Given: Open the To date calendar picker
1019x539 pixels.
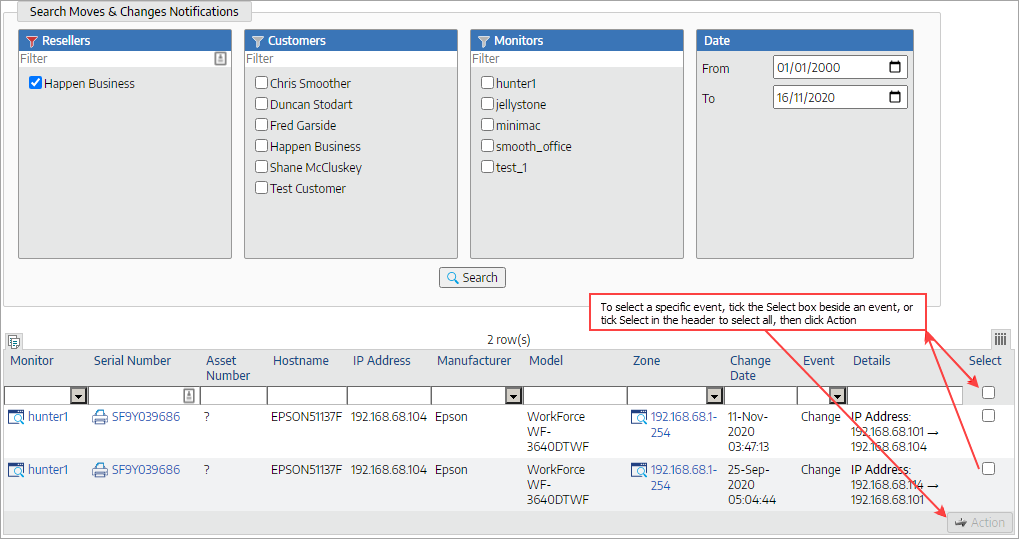Looking at the screenshot, I should (895, 98).
